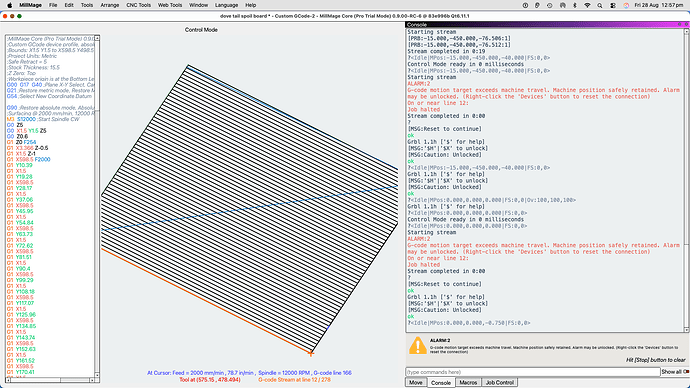Click the Wi-Fi status icon

click(587, 5)
